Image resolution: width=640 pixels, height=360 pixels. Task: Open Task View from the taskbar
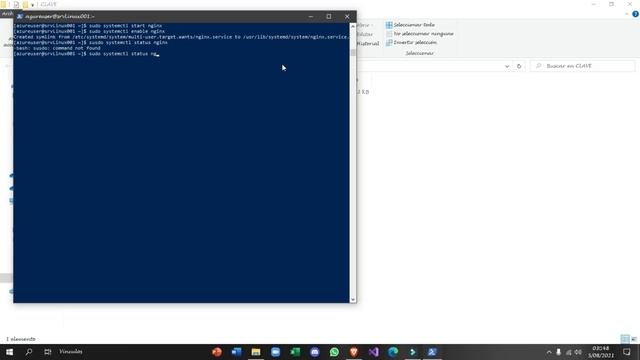48,352
